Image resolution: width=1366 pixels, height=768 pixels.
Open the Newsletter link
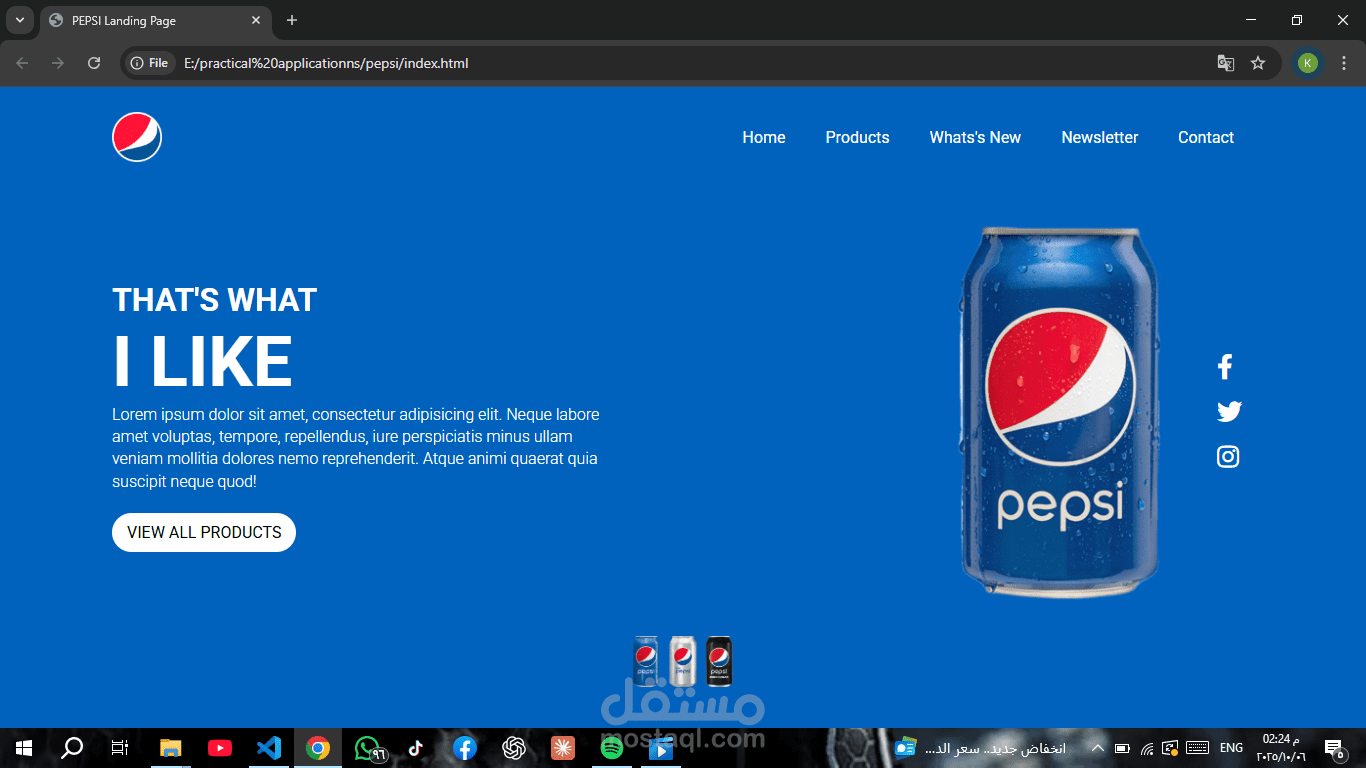[1099, 137]
